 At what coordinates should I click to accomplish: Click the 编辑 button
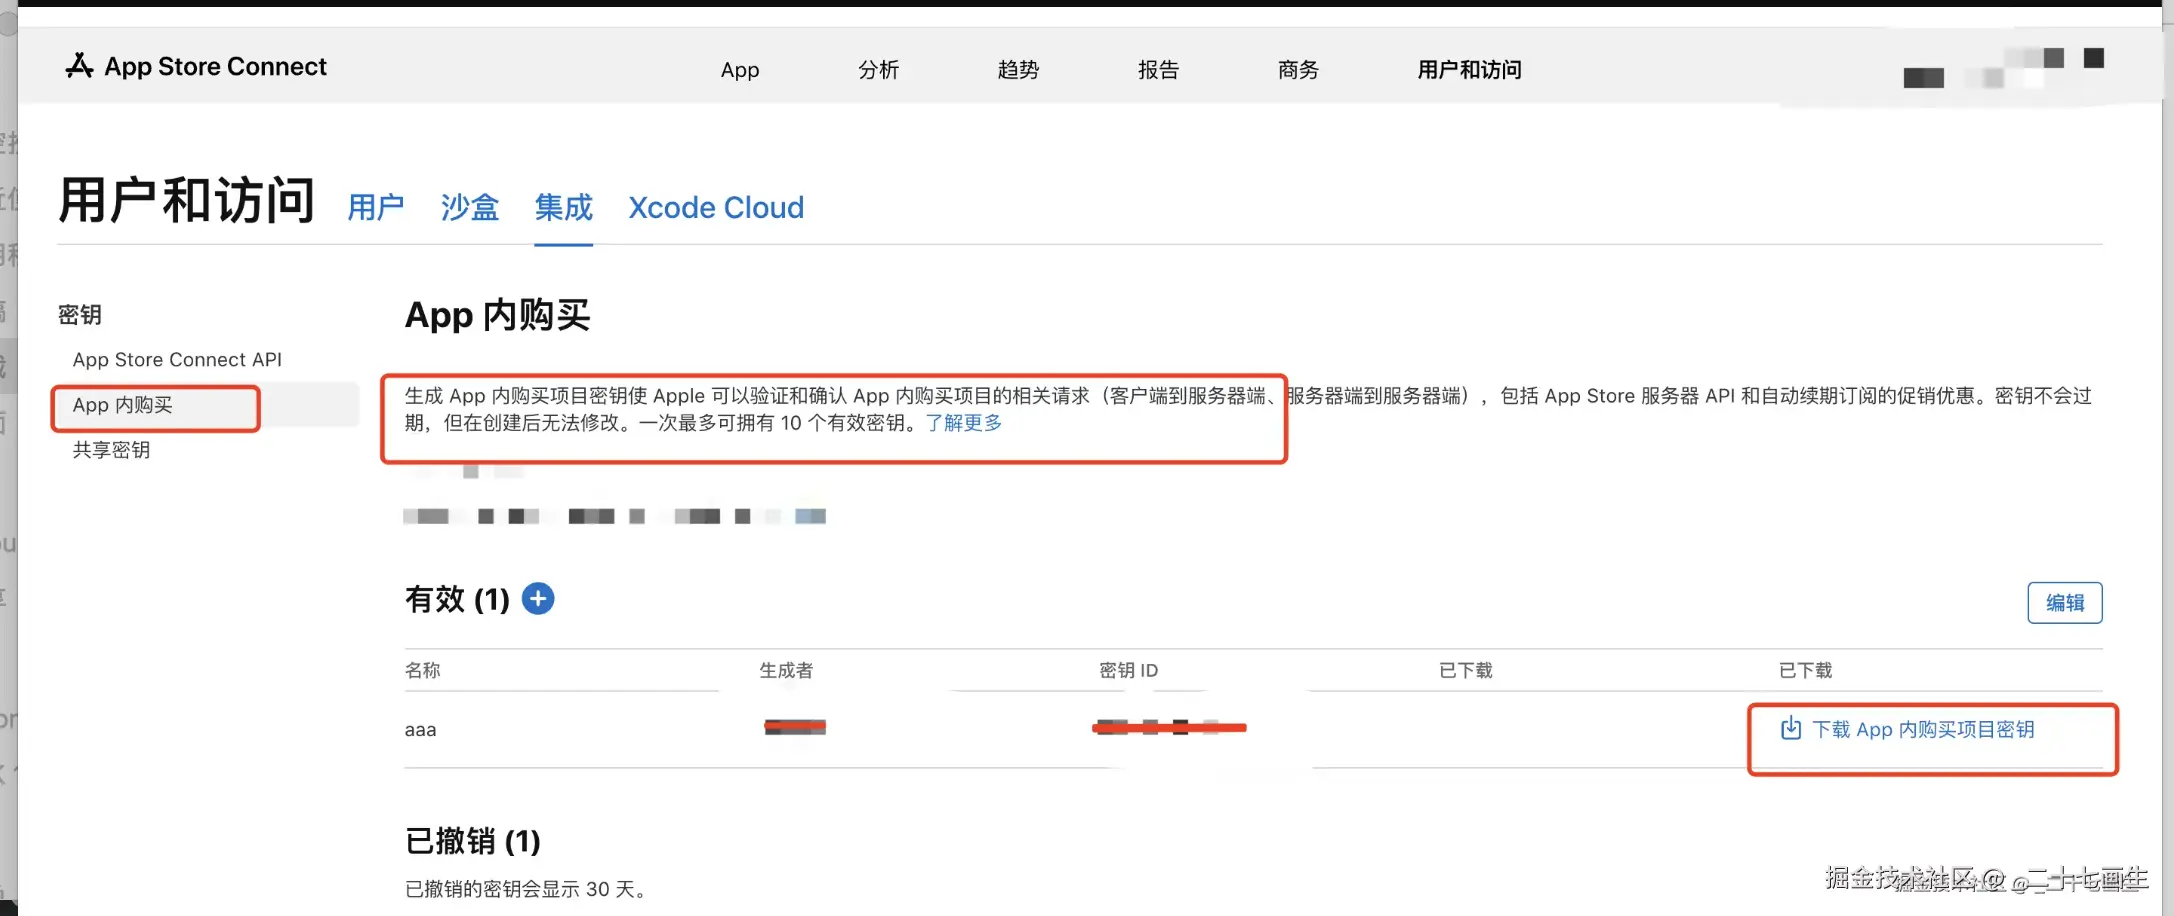point(2065,603)
